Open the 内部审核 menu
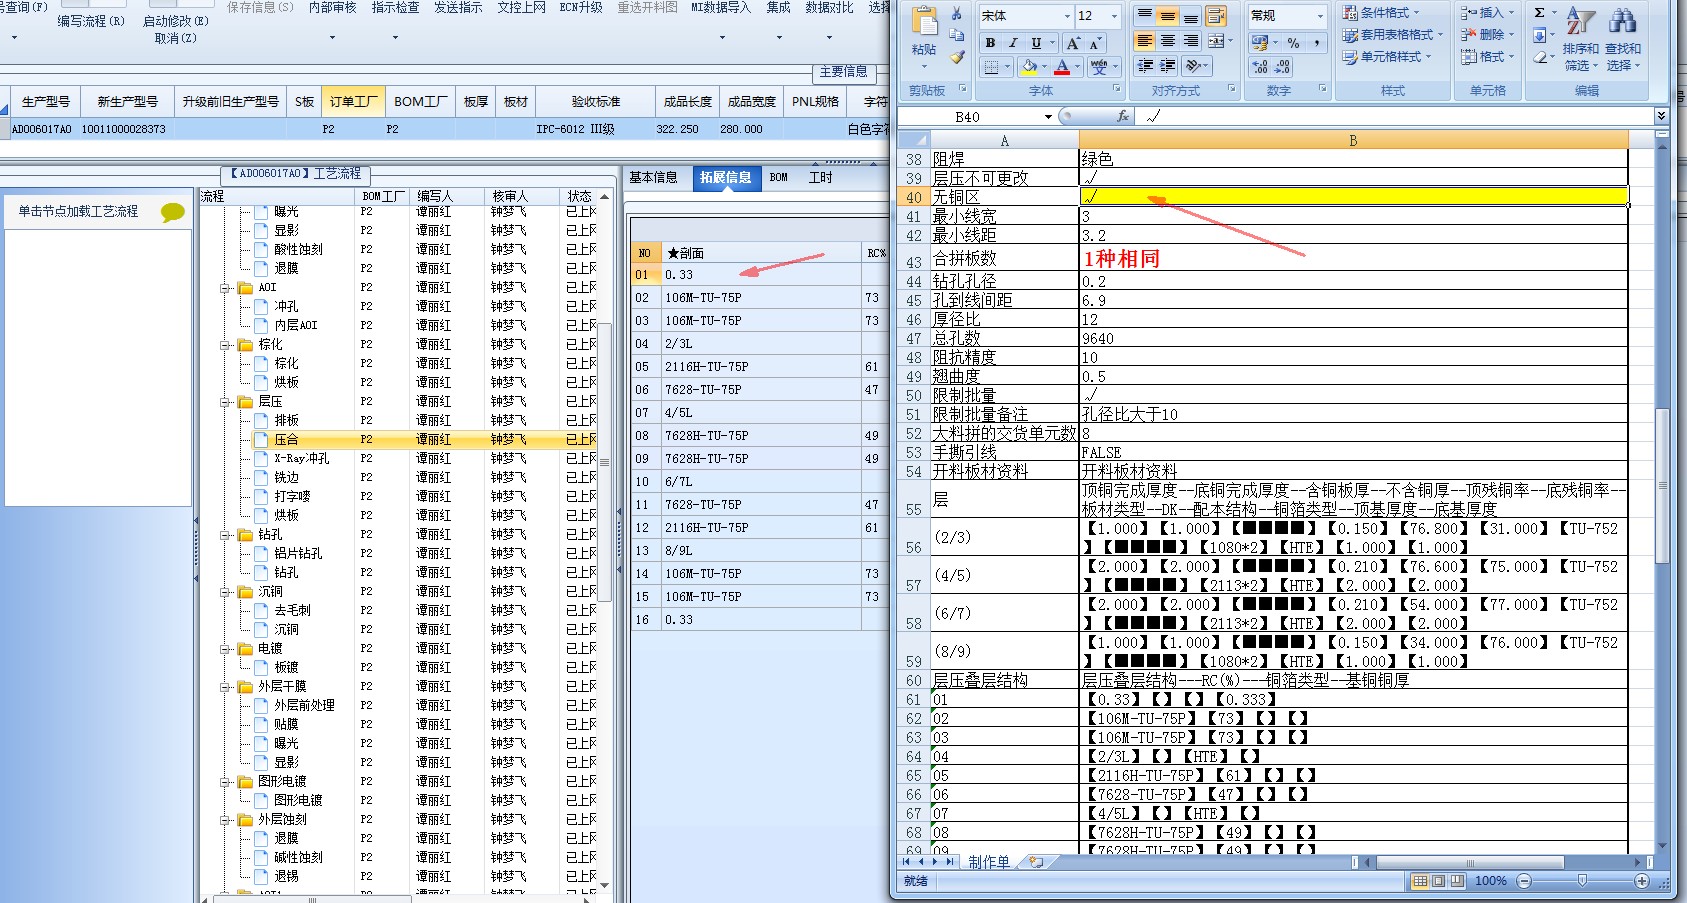The height and width of the screenshot is (903, 1687). tap(332, 7)
